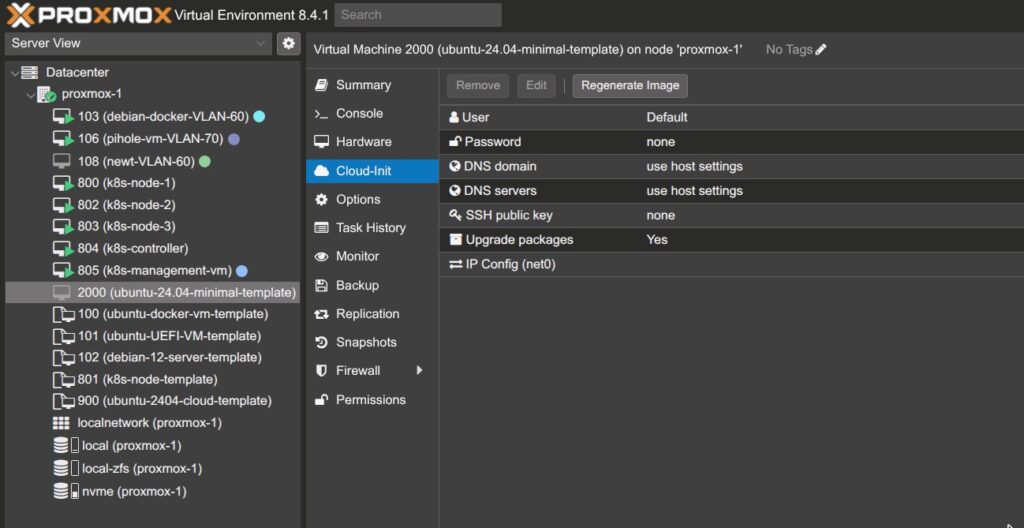Viewport: 1024px width, 528px height.
Task: Click the cyan tag dot on VM 103
Action: pyautogui.click(x=259, y=117)
